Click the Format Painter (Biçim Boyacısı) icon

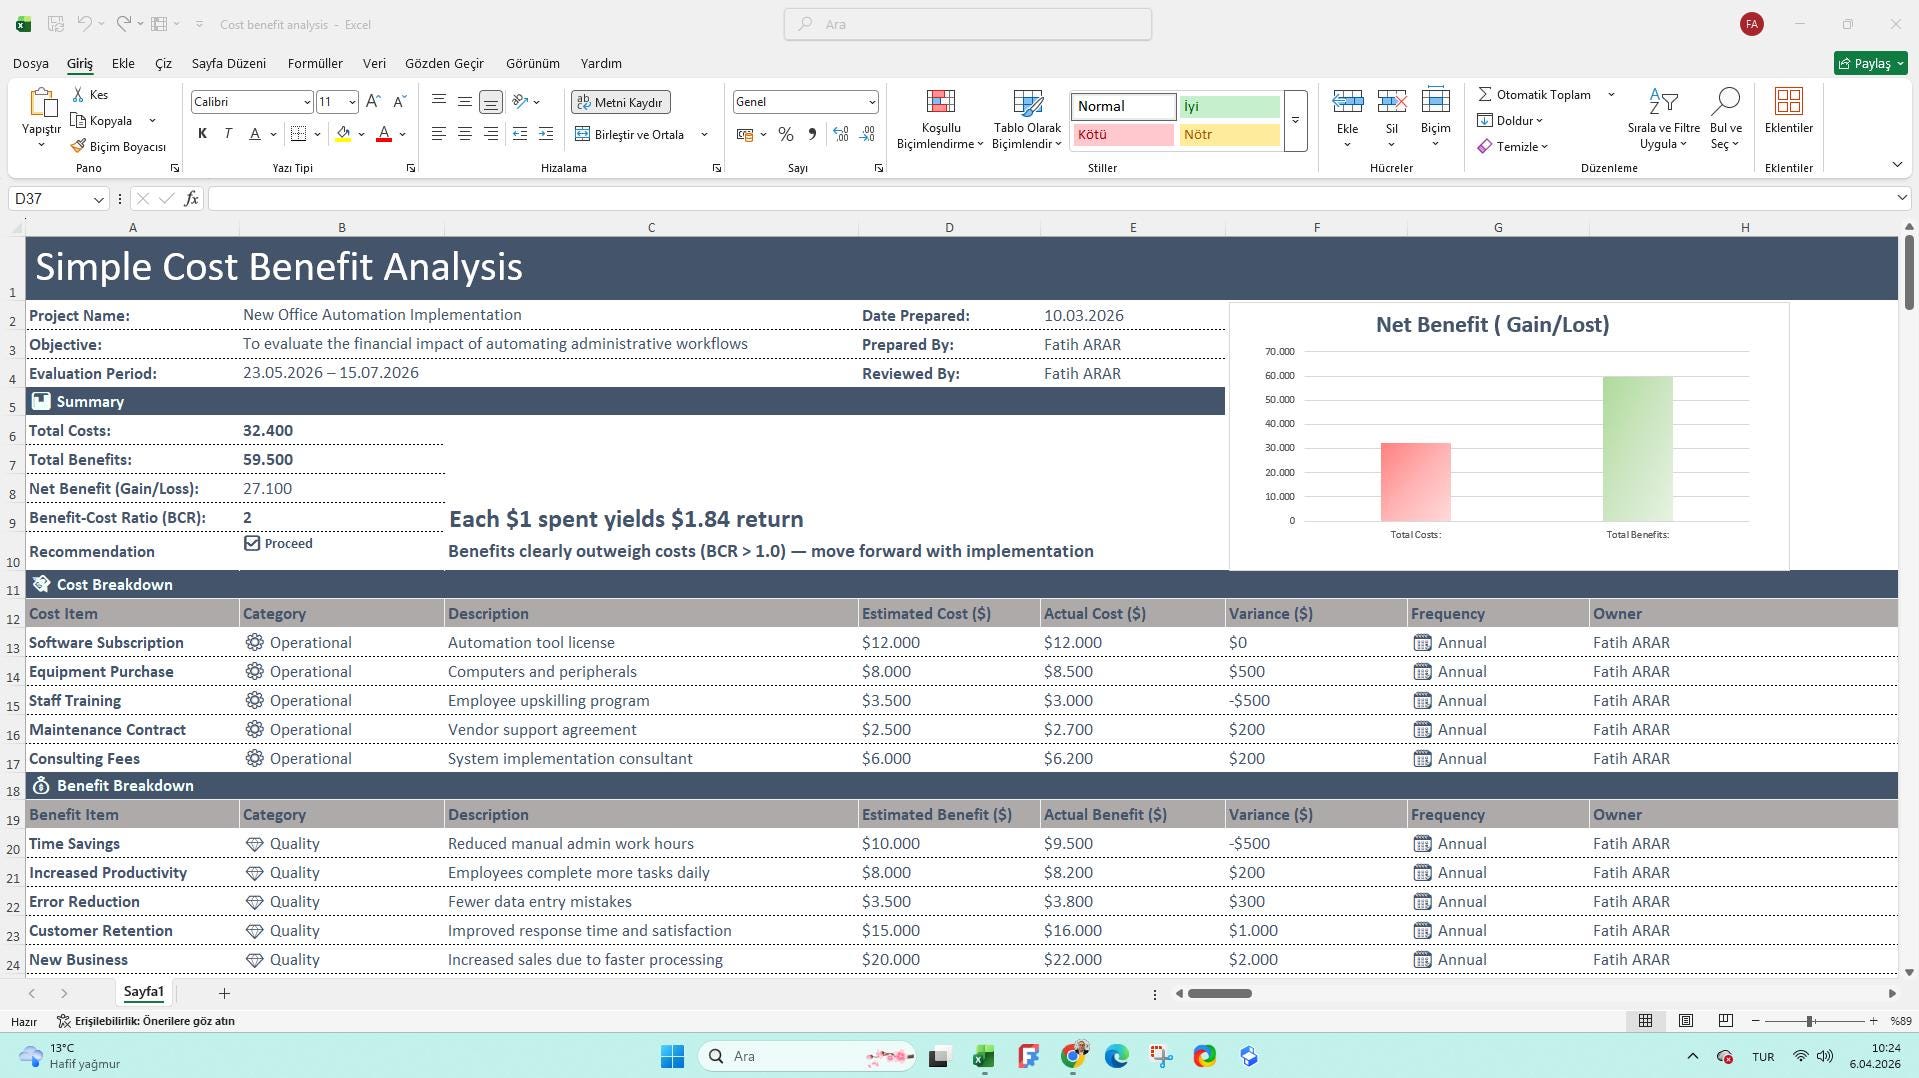click(x=78, y=147)
